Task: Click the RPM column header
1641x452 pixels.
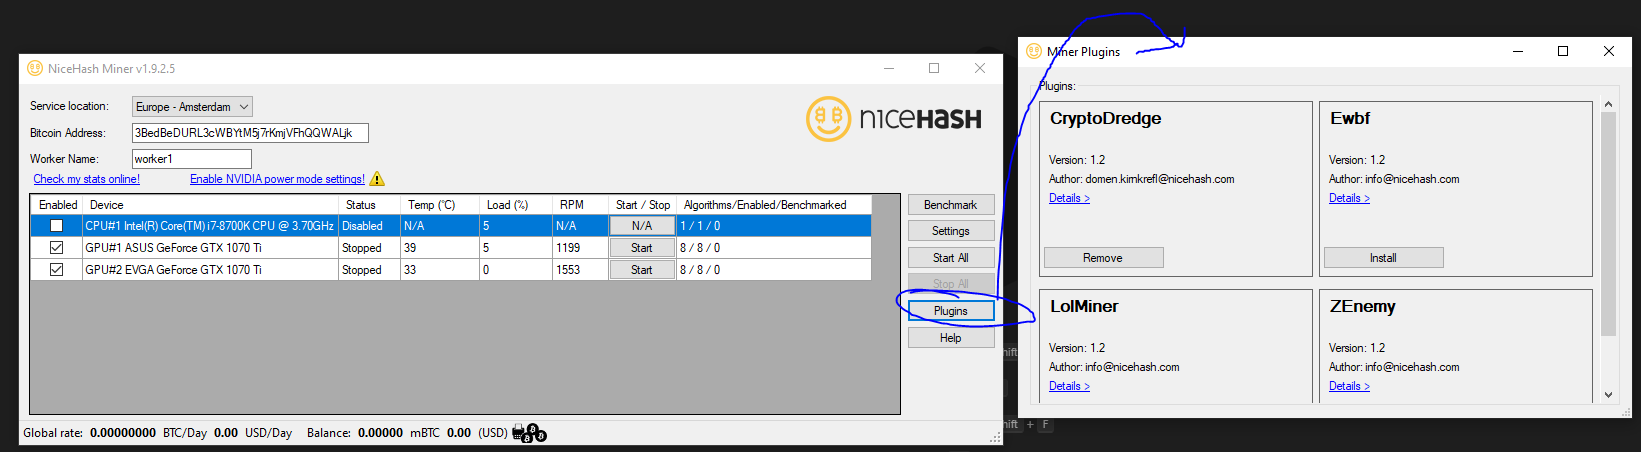Action: pyautogui.click(x=580, y=205)
